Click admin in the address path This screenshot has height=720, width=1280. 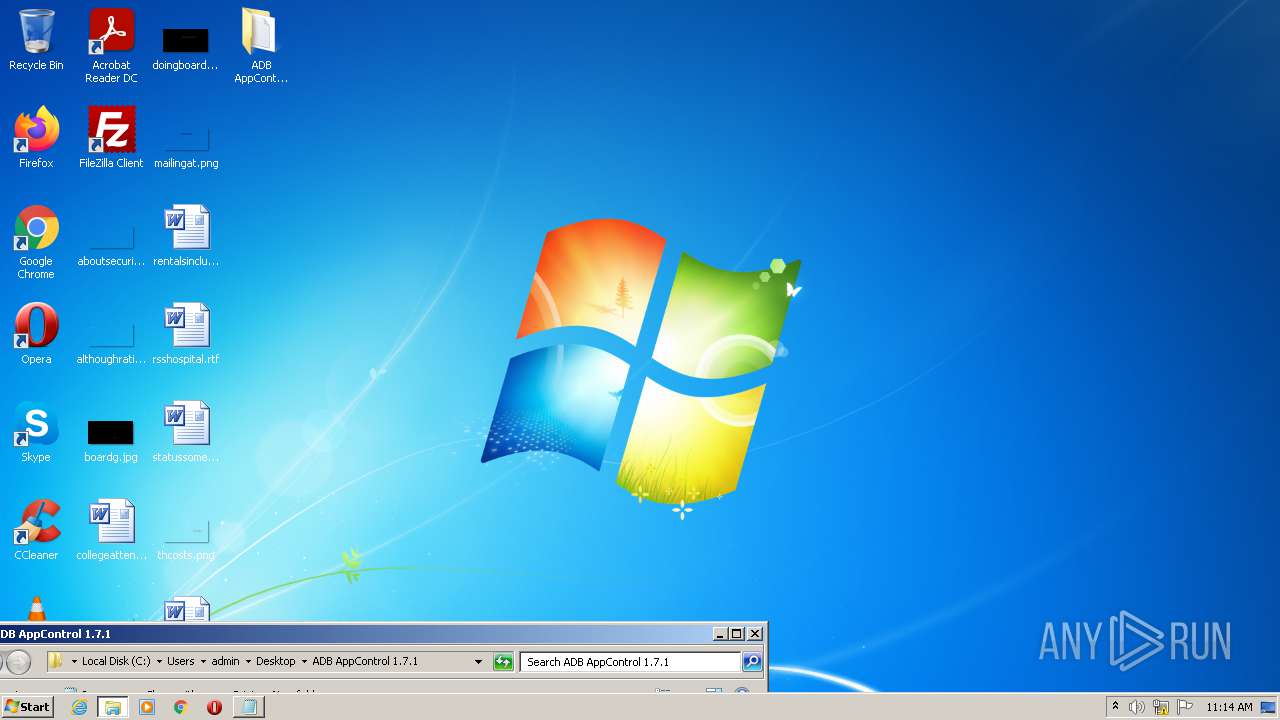225,662
